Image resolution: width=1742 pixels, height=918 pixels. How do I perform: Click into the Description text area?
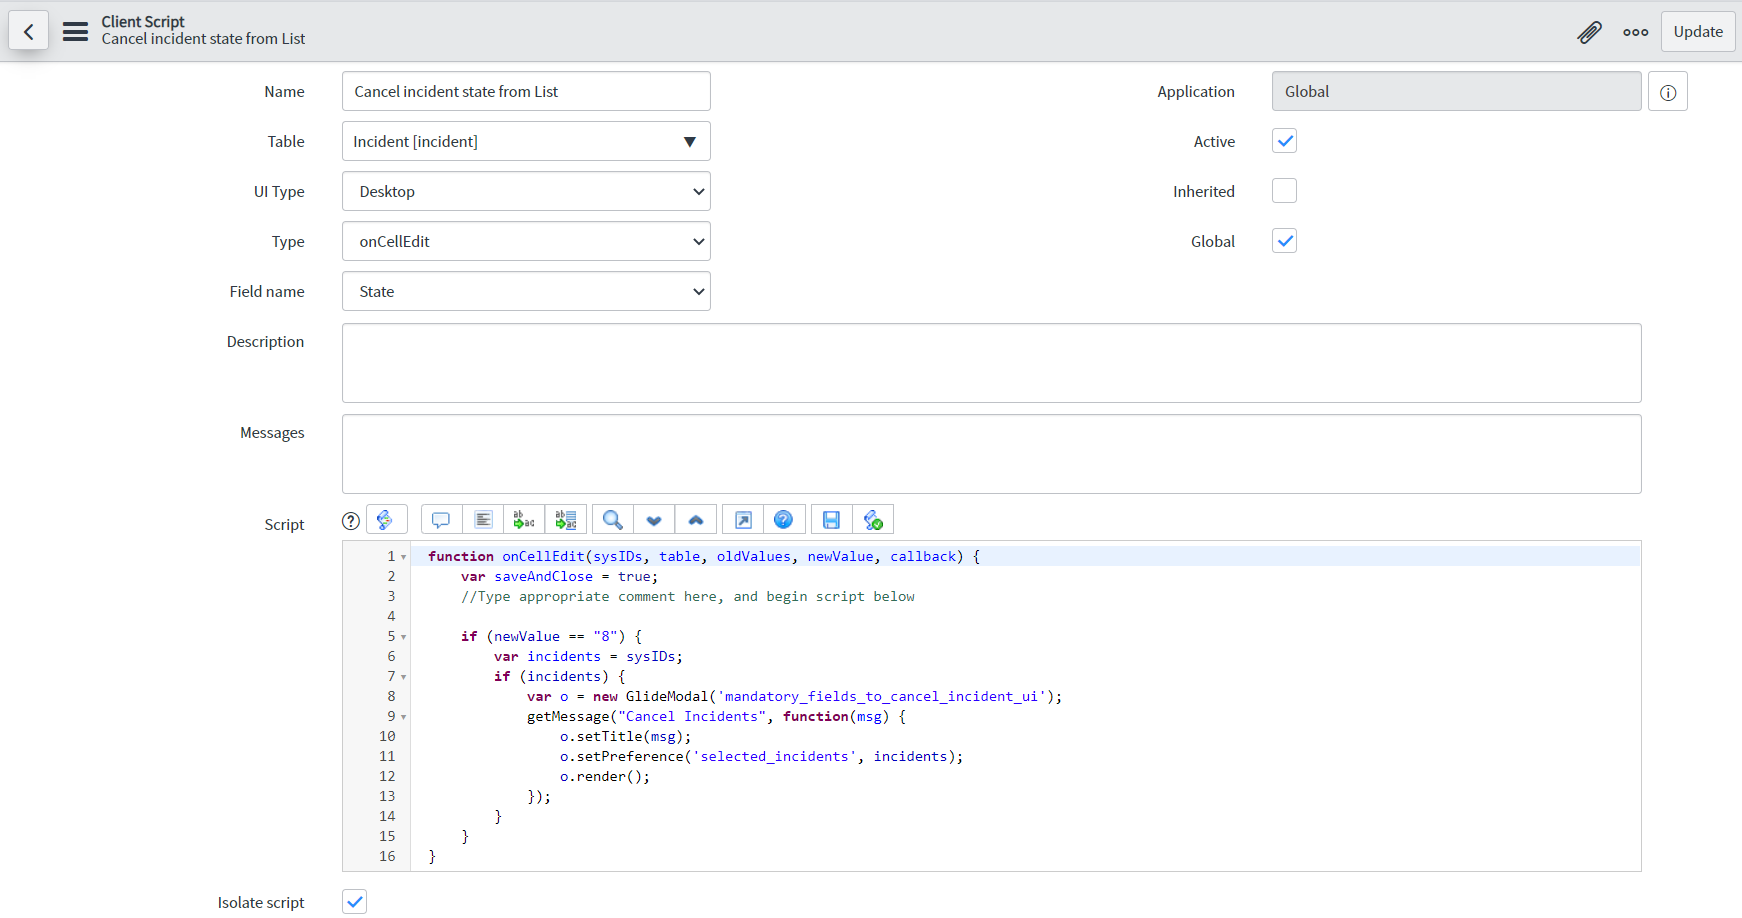click(991, 363)
